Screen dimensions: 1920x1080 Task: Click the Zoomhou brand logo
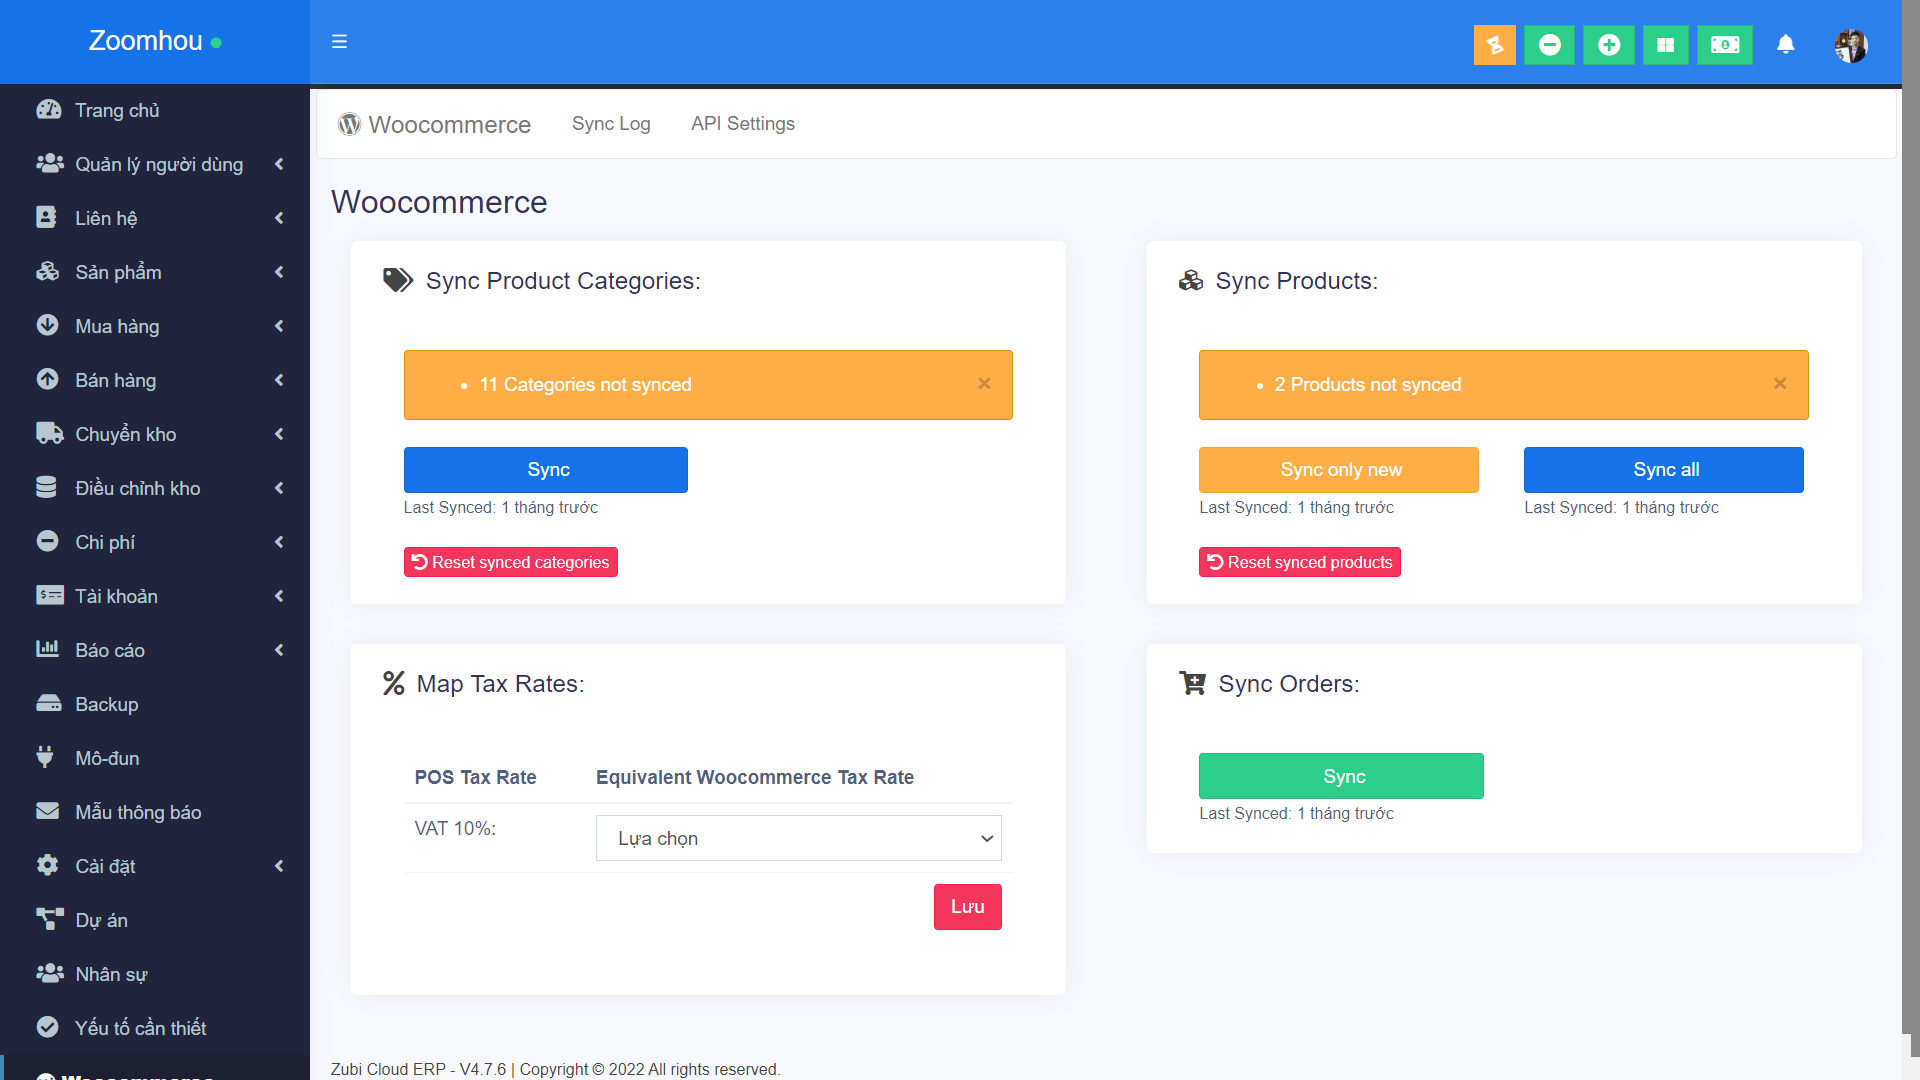155,41
